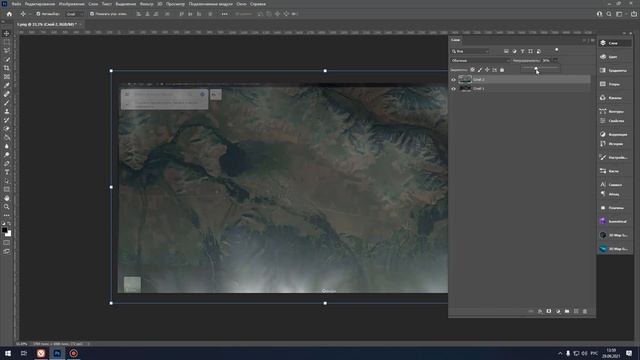This screenshot has height=360, width=640.
Task: Open the search icon at top right
Action: [x=609, y=14]
